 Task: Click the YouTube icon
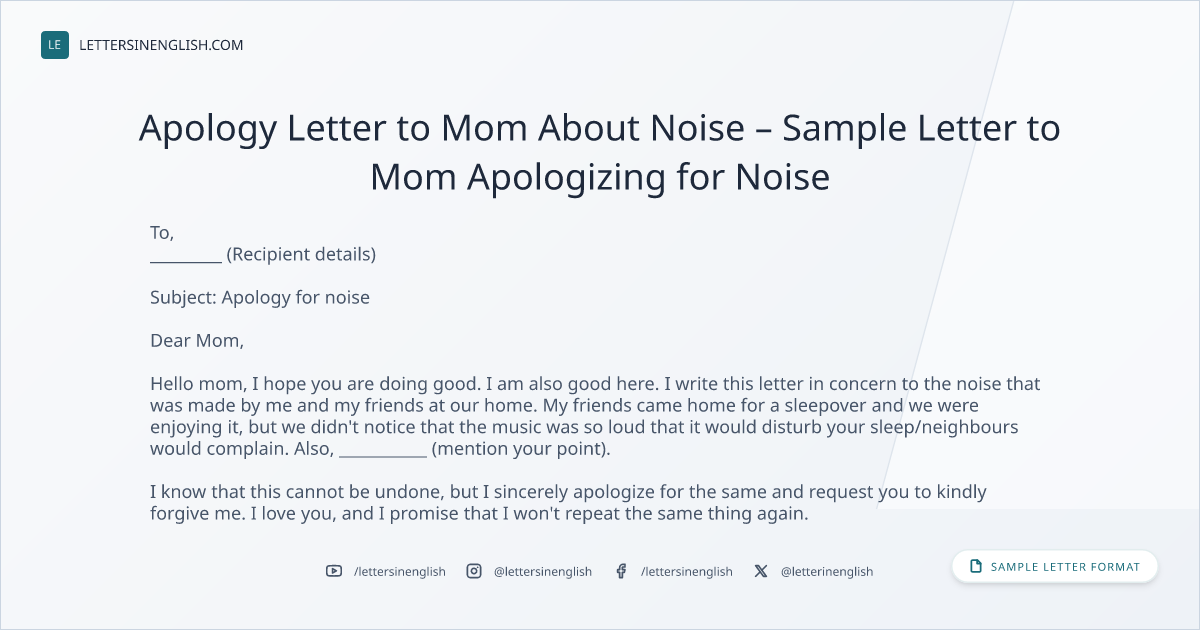pos(334,571)
